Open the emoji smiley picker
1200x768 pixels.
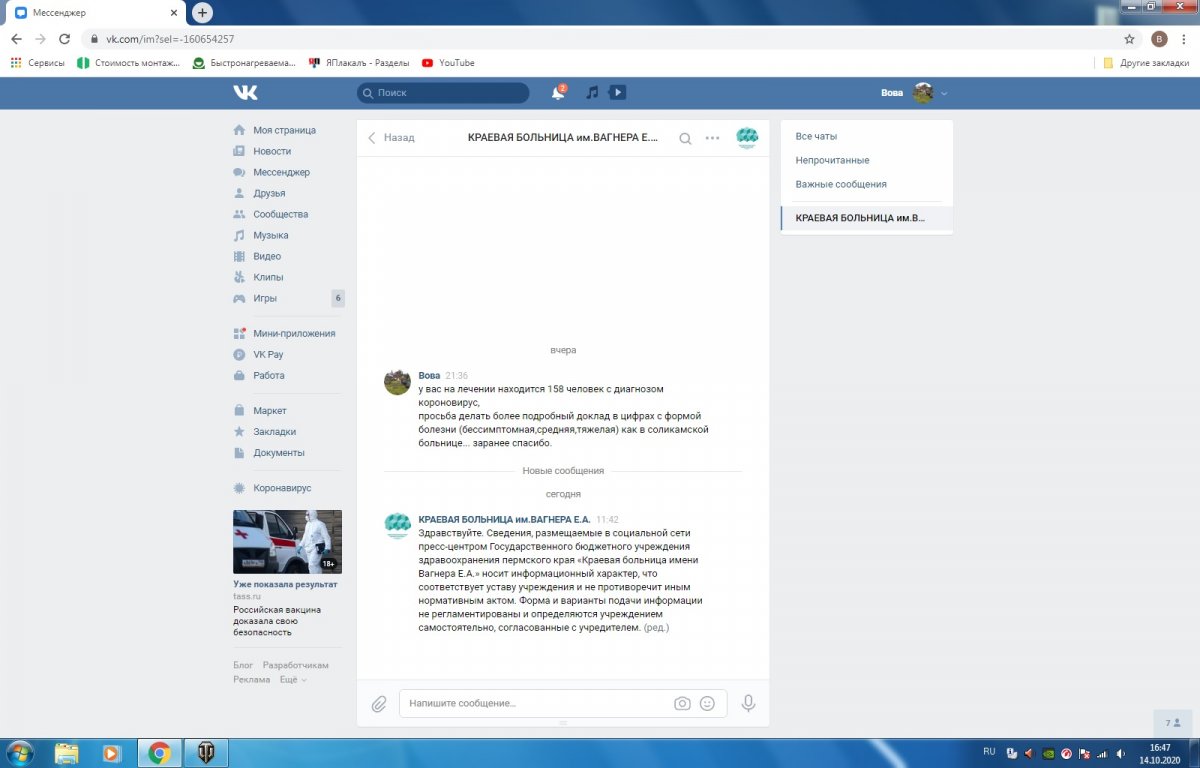click(x=707, y=704)
